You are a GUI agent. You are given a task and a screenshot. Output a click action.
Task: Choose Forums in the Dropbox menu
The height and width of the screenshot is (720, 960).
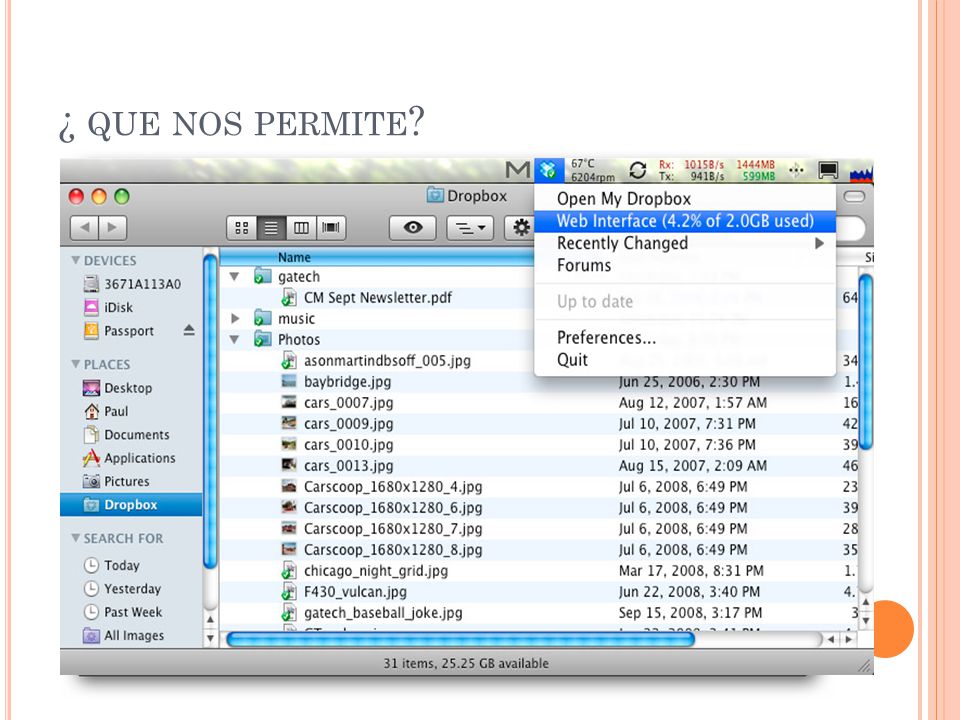pyautogui.click(x=685, y=265)
